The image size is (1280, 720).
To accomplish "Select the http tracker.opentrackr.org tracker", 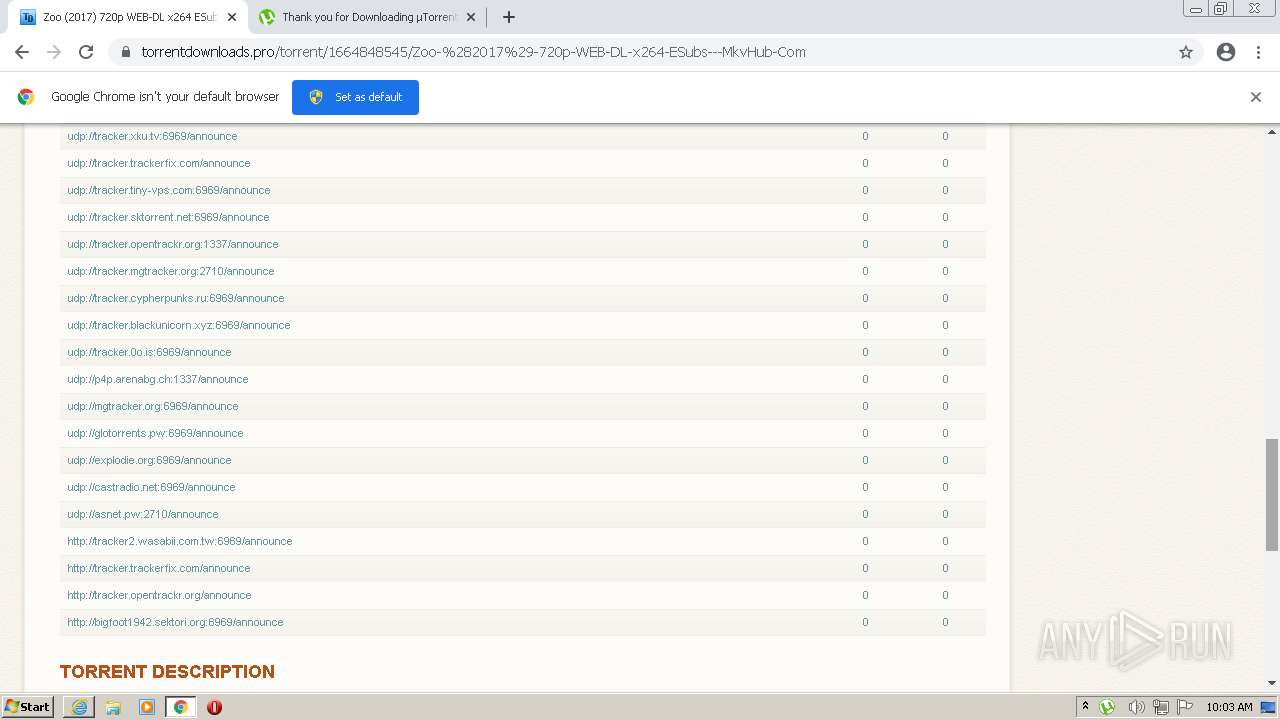I will [x=159, y=595].
